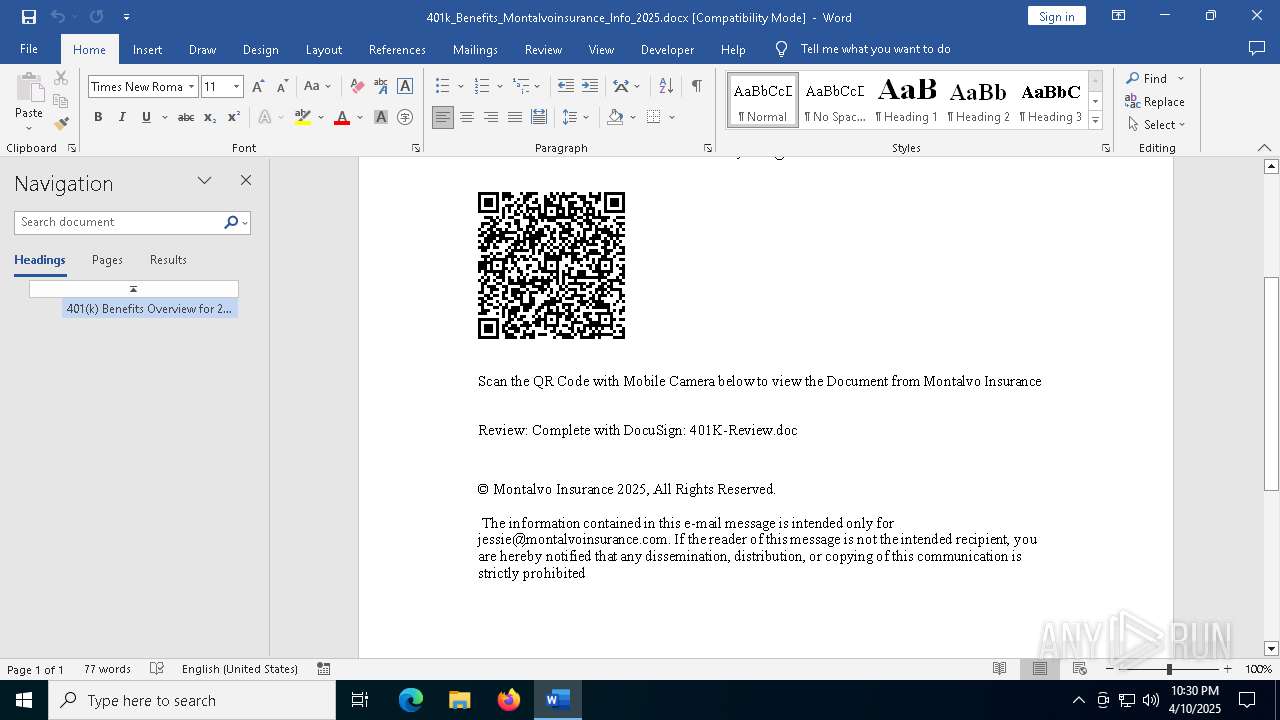Apply the Heading 1 style
This screenshot has height=720, width=1280.
tap(907, 100)
